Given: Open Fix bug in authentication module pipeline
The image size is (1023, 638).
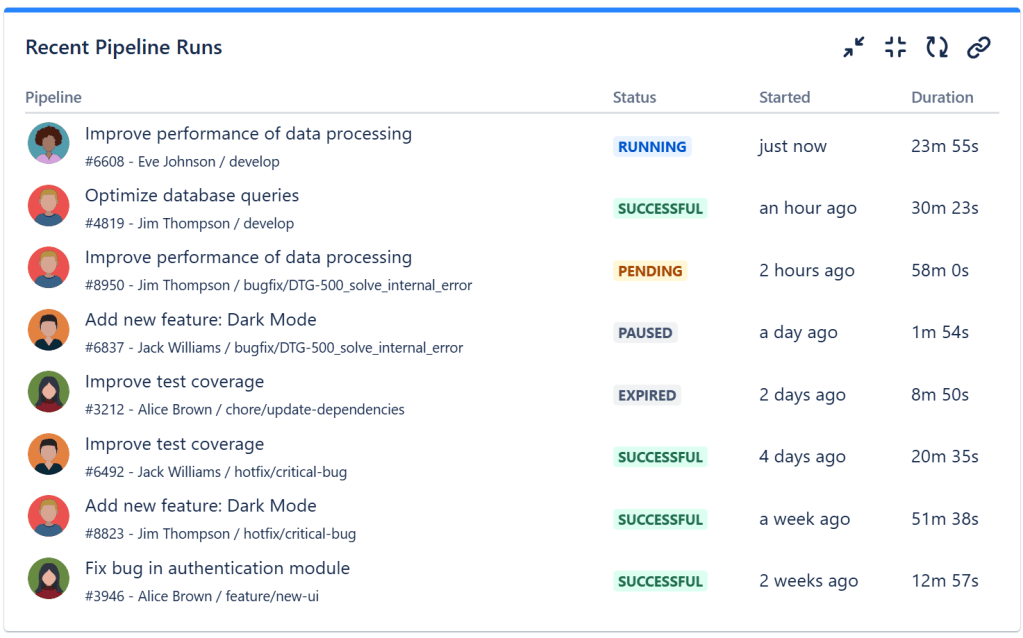Looking at the screenshot, I should click(x=217, y=568).
